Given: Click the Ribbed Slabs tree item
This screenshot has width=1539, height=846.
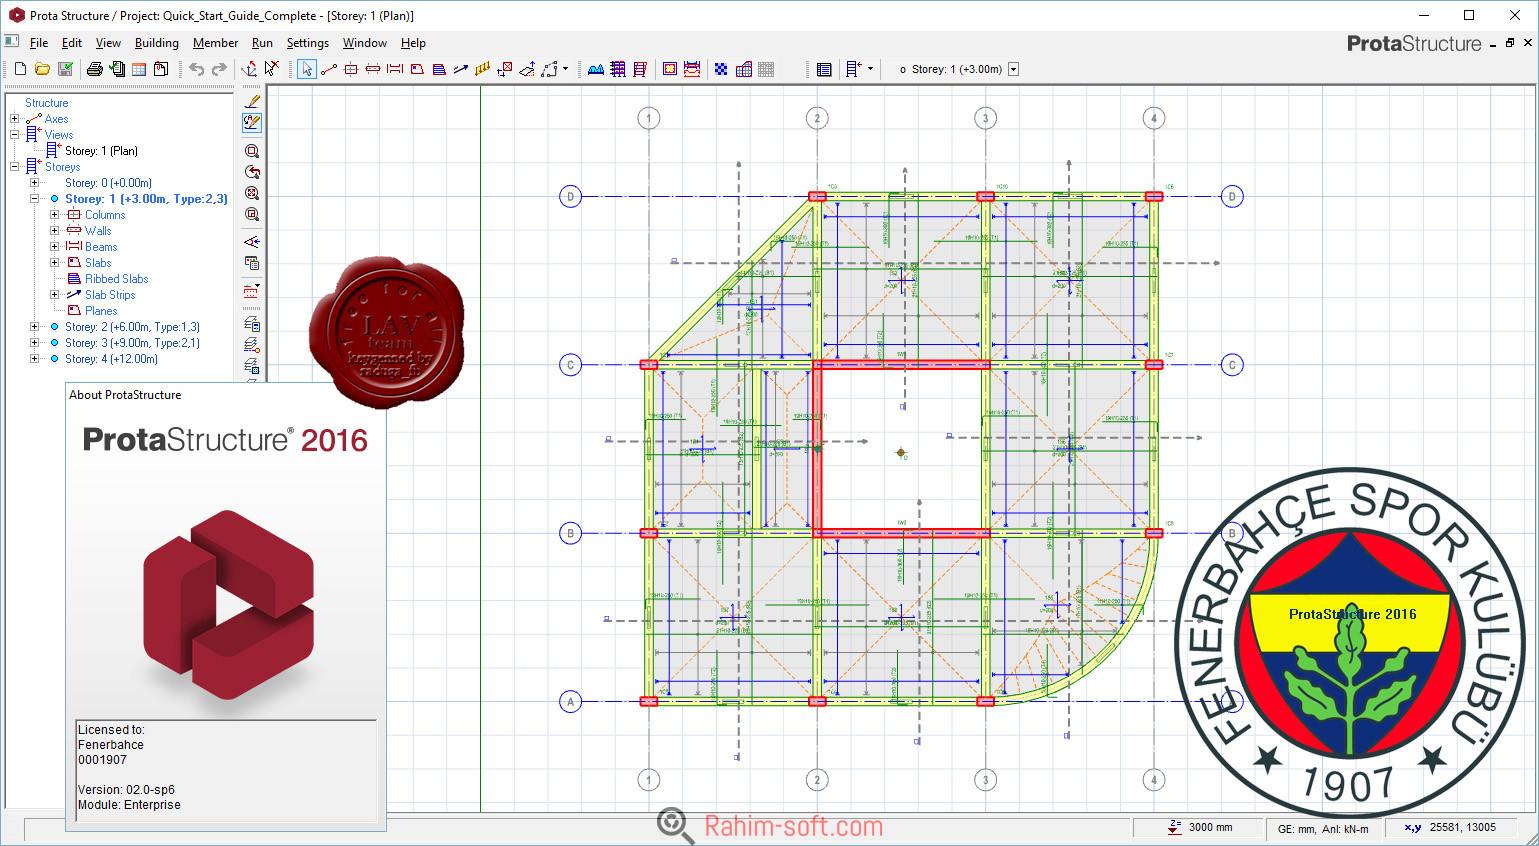Looking at the screenshot, I should click(116, 279).
